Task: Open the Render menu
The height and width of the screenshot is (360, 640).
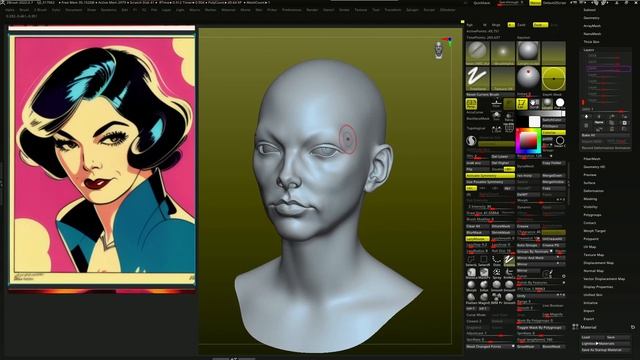Action: 312,10
